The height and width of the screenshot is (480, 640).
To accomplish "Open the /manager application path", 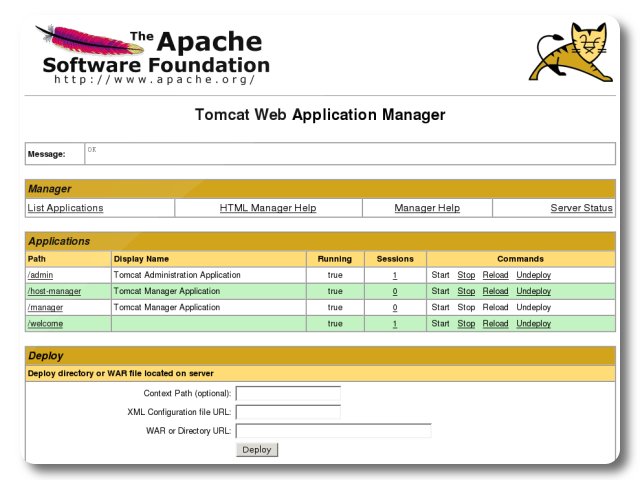I will point(45,307).
